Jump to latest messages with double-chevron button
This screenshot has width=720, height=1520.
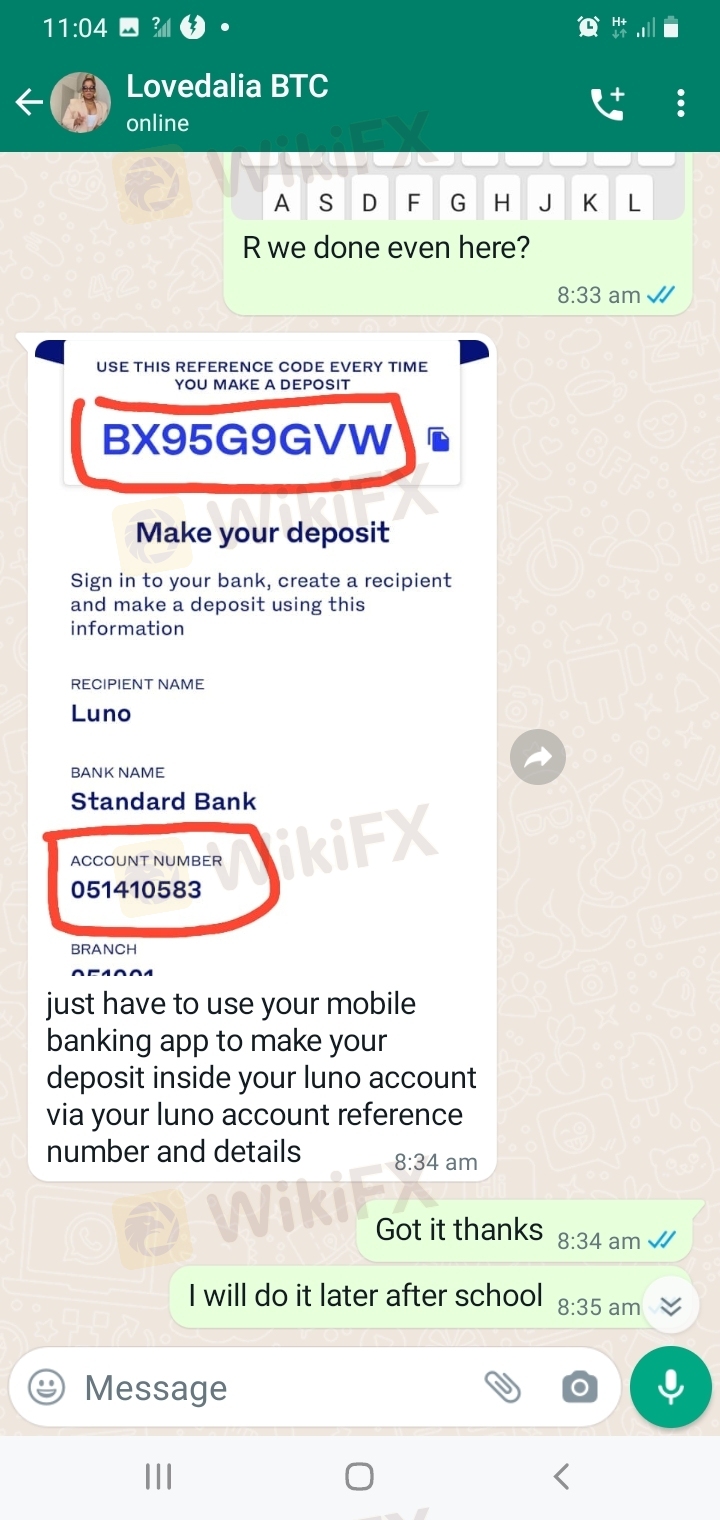tap(670, 1306)
